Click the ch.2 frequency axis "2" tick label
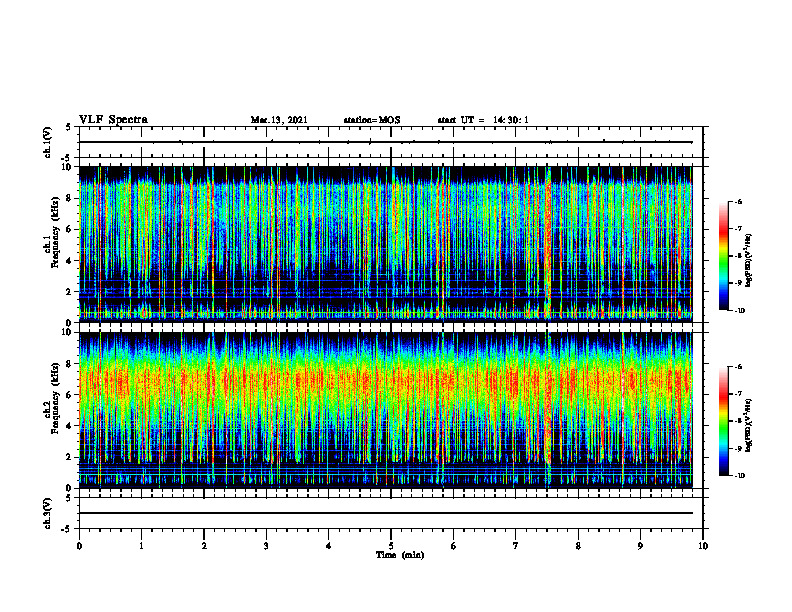The image size is (792, 612). (x=70, y=457)
